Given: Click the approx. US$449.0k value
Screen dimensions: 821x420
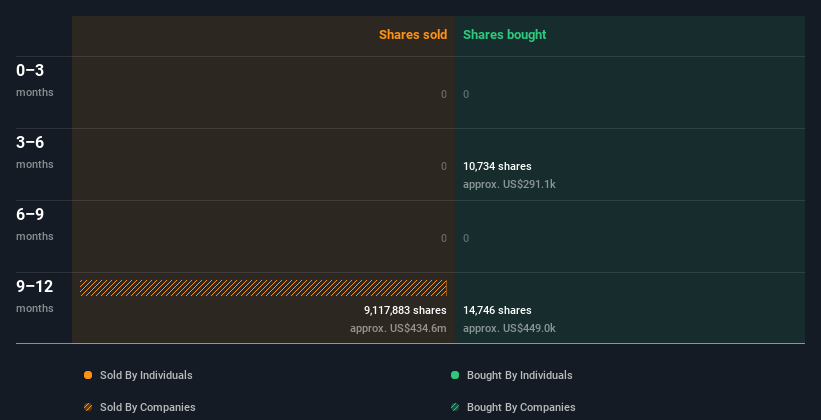Looking at the screenshot, I should tap(509, 328).
